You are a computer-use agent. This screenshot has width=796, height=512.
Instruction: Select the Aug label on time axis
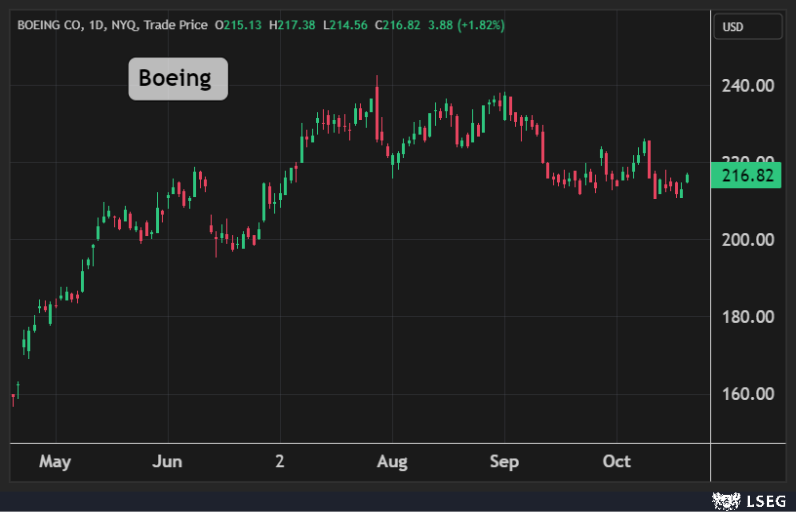coord(392,461)
